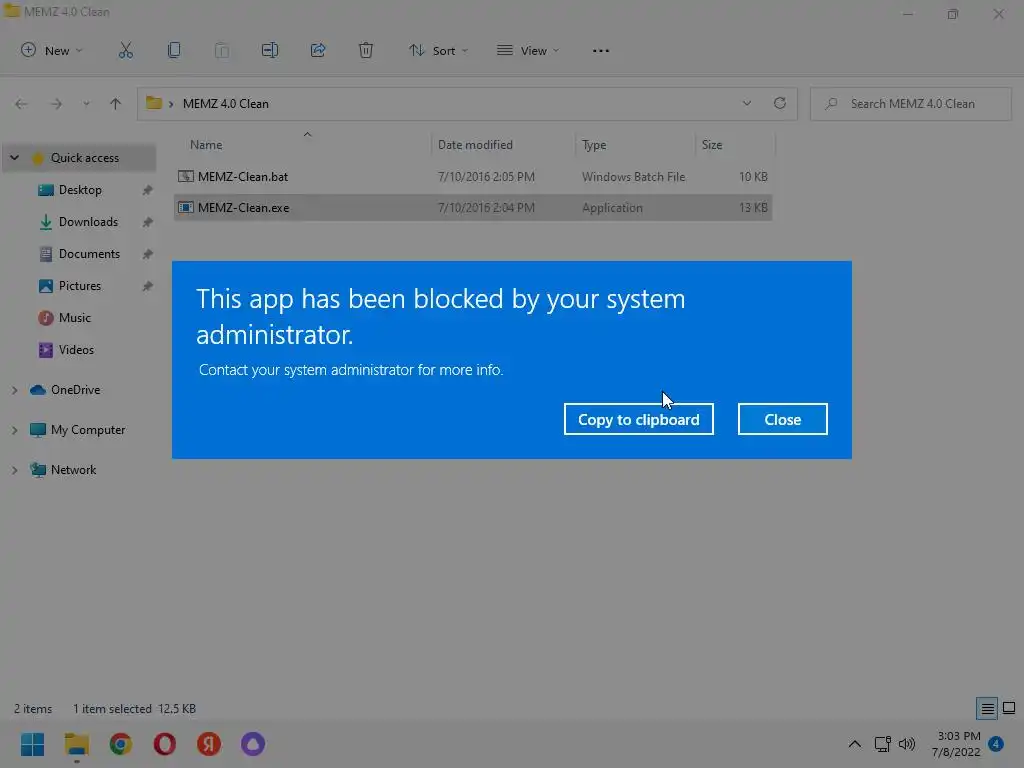
Task: Open the See more ellipsis menu
Action: click(601, 50)
